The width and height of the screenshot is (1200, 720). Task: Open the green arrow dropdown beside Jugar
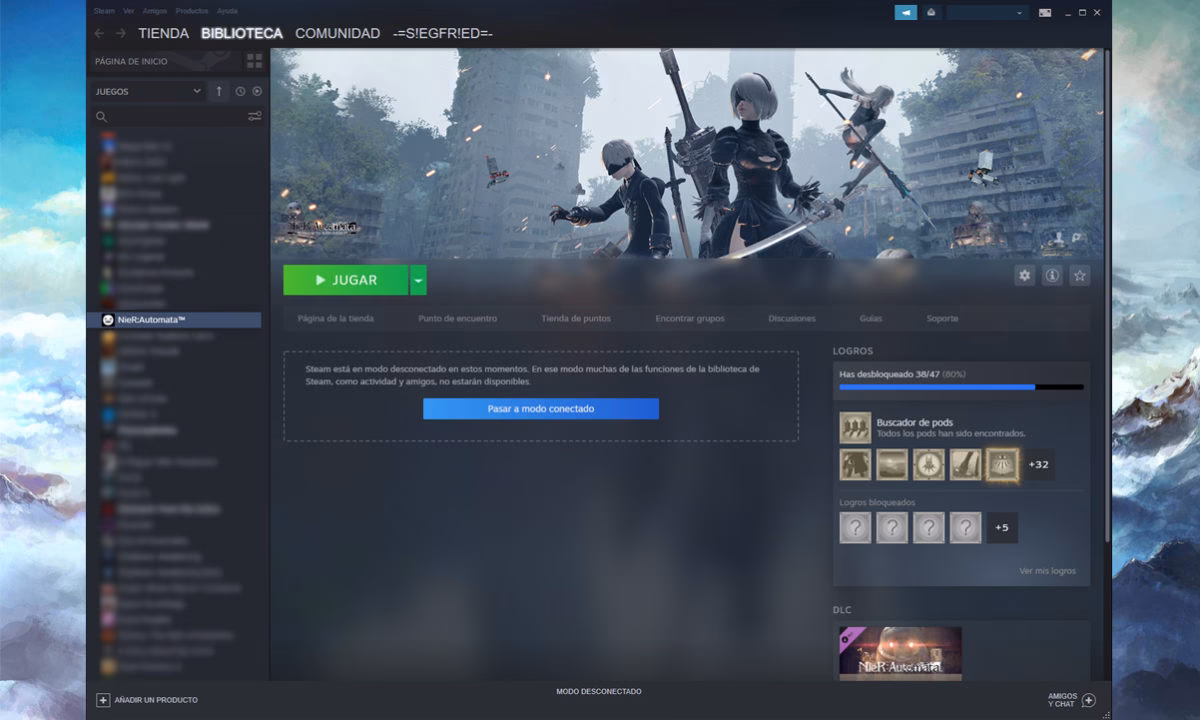tap(418, 280)
